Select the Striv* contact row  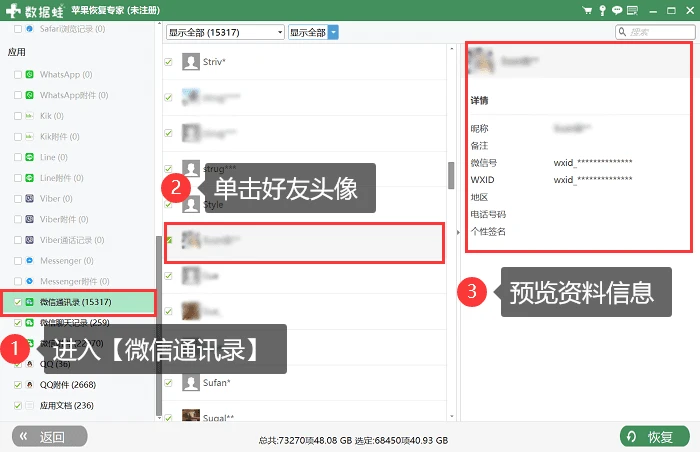pyautogui.click(x=304, y=62)
